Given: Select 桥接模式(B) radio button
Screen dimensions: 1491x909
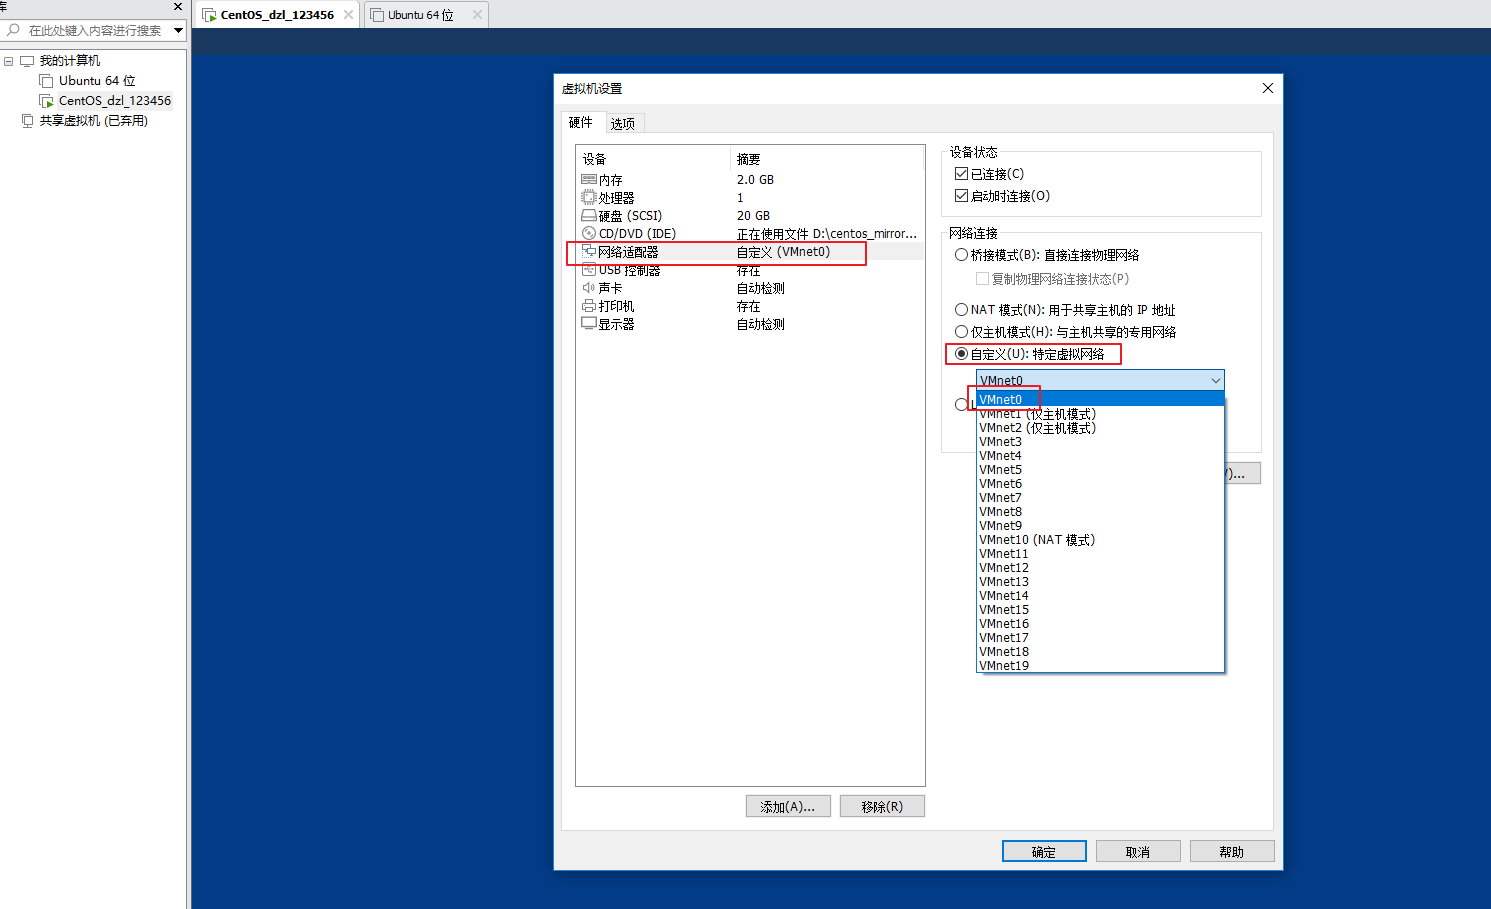Looking at the screenshot, I should click(x=961, y=255).
